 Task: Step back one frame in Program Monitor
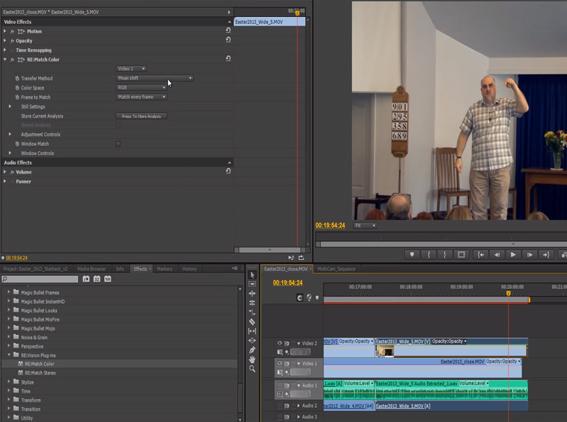click(497, 255)
